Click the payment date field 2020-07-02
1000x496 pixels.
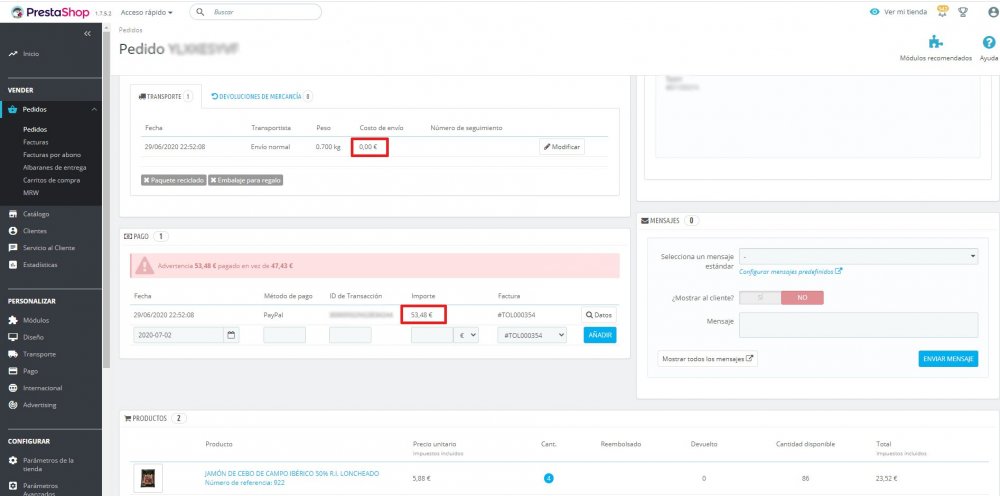pos(179,335)
